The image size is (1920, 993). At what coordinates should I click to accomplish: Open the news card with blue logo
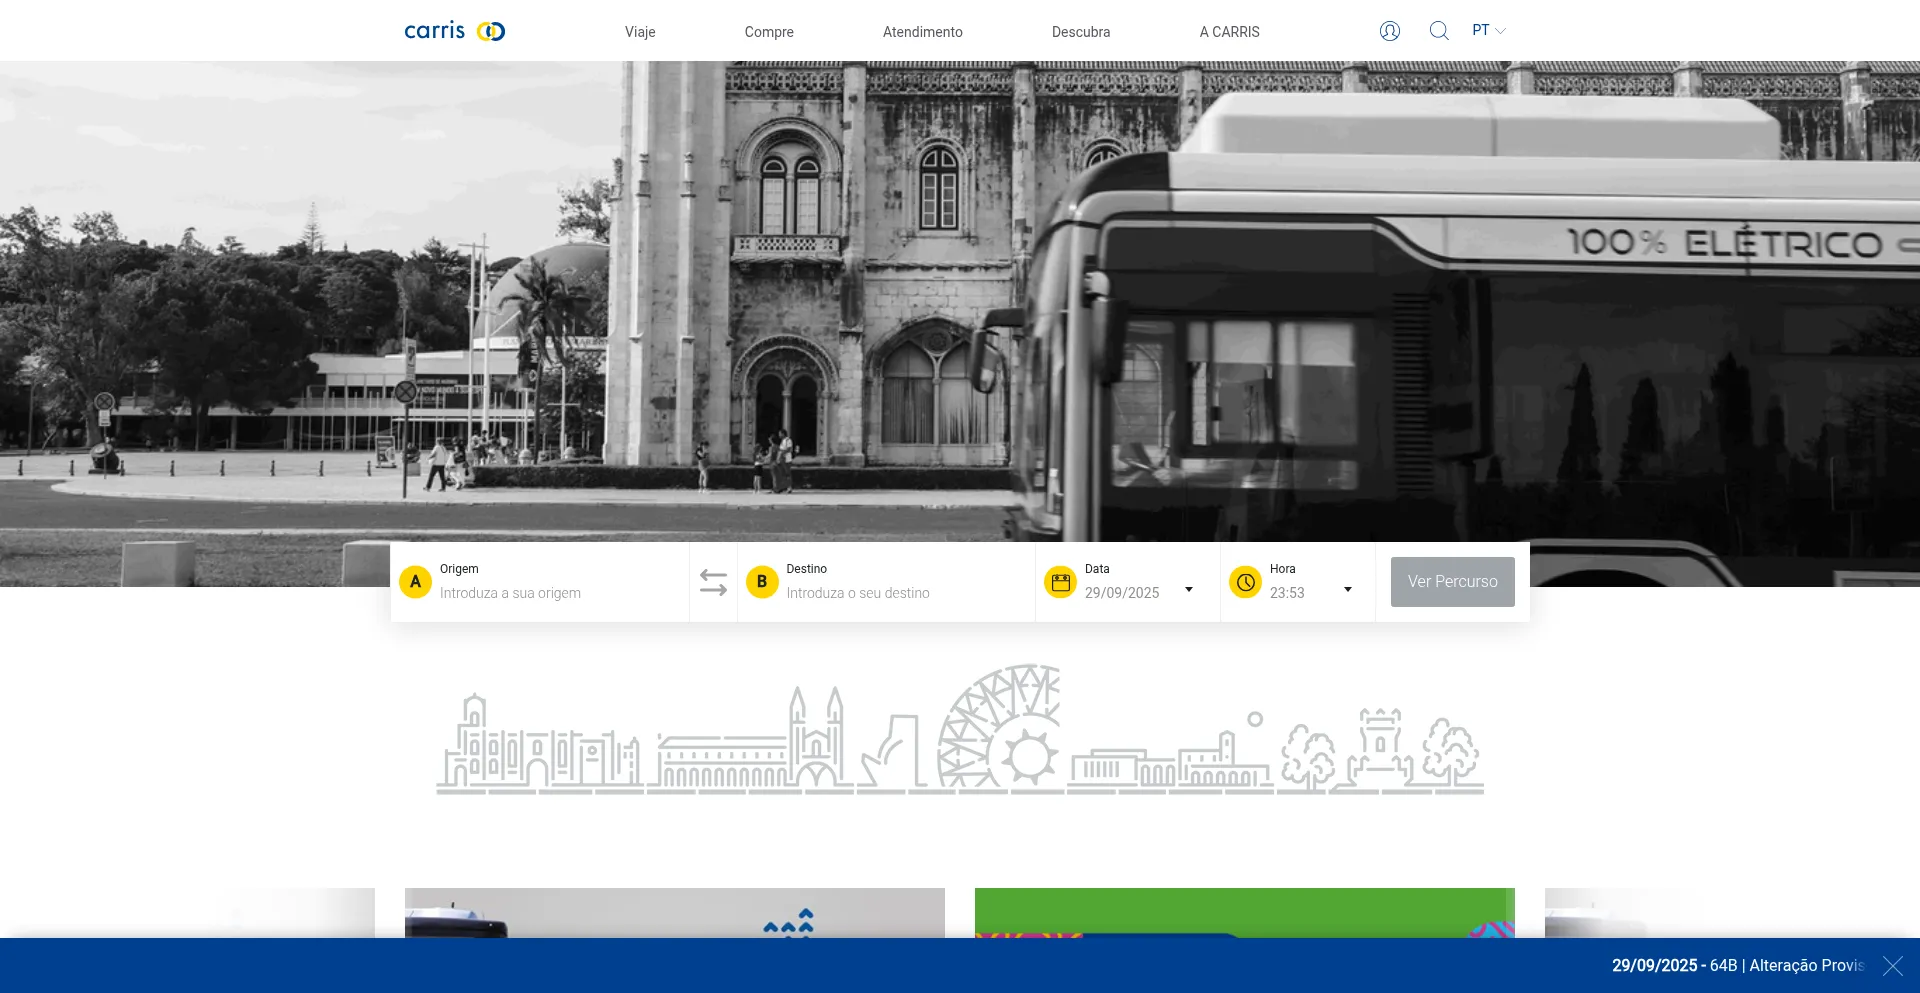pos(675,913)
